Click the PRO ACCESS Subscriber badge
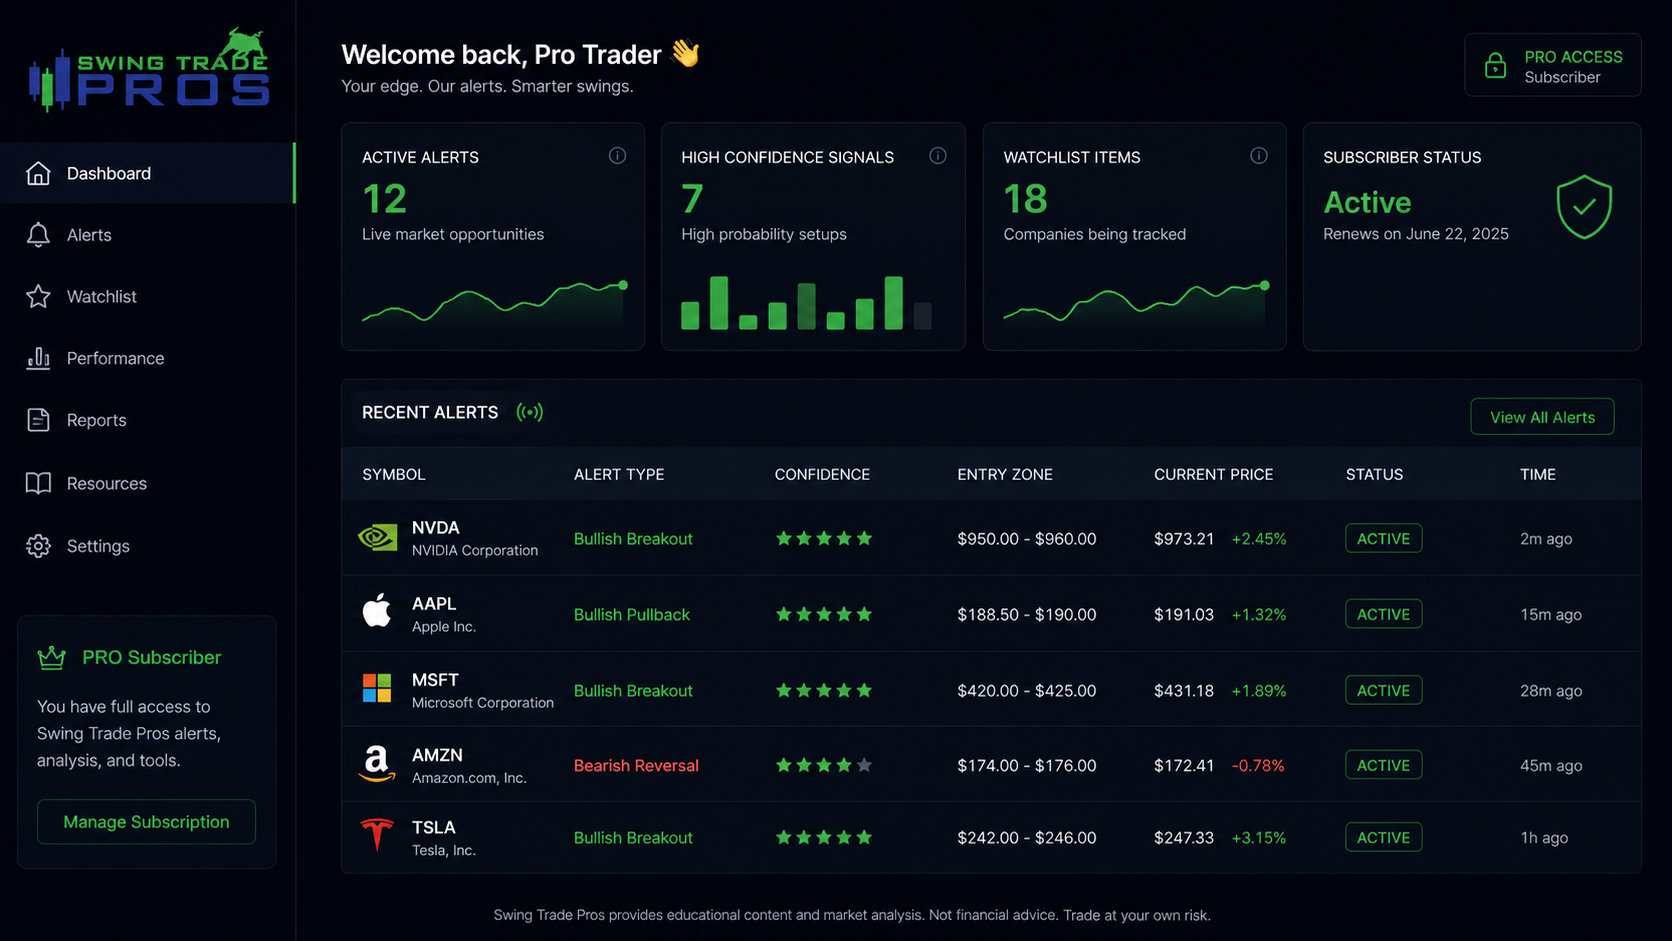This screenshot has width=1672, height=941. 1552,66
